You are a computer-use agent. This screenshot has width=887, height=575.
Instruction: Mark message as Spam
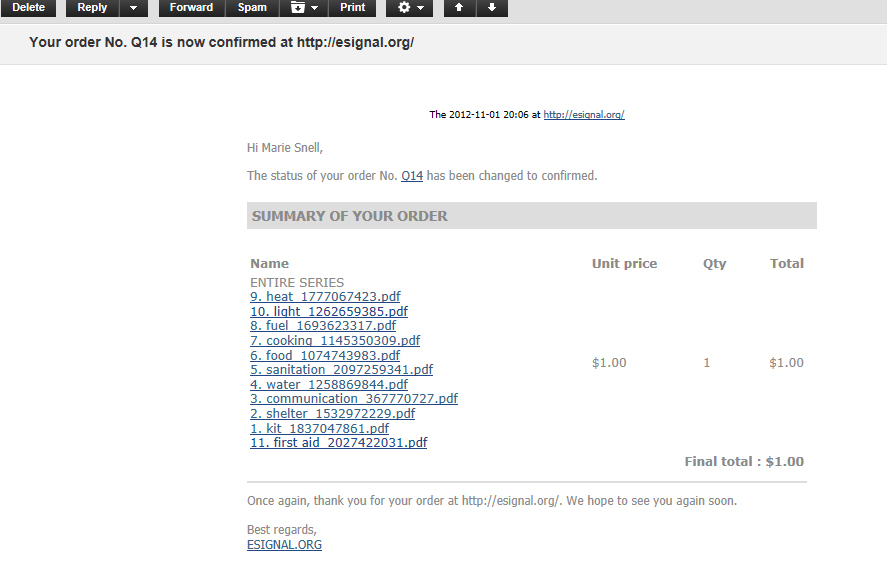pos(252,8)
